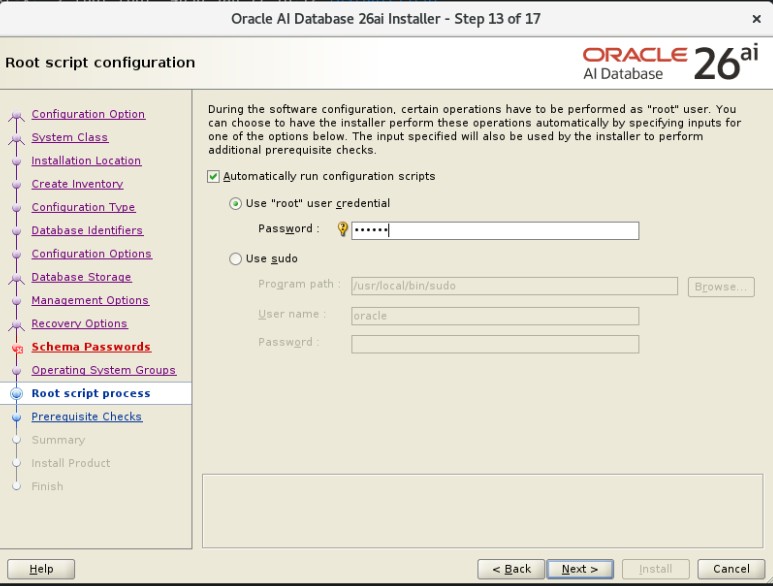
Task: Click the Root script process step bullet
Action: point(17,393)
